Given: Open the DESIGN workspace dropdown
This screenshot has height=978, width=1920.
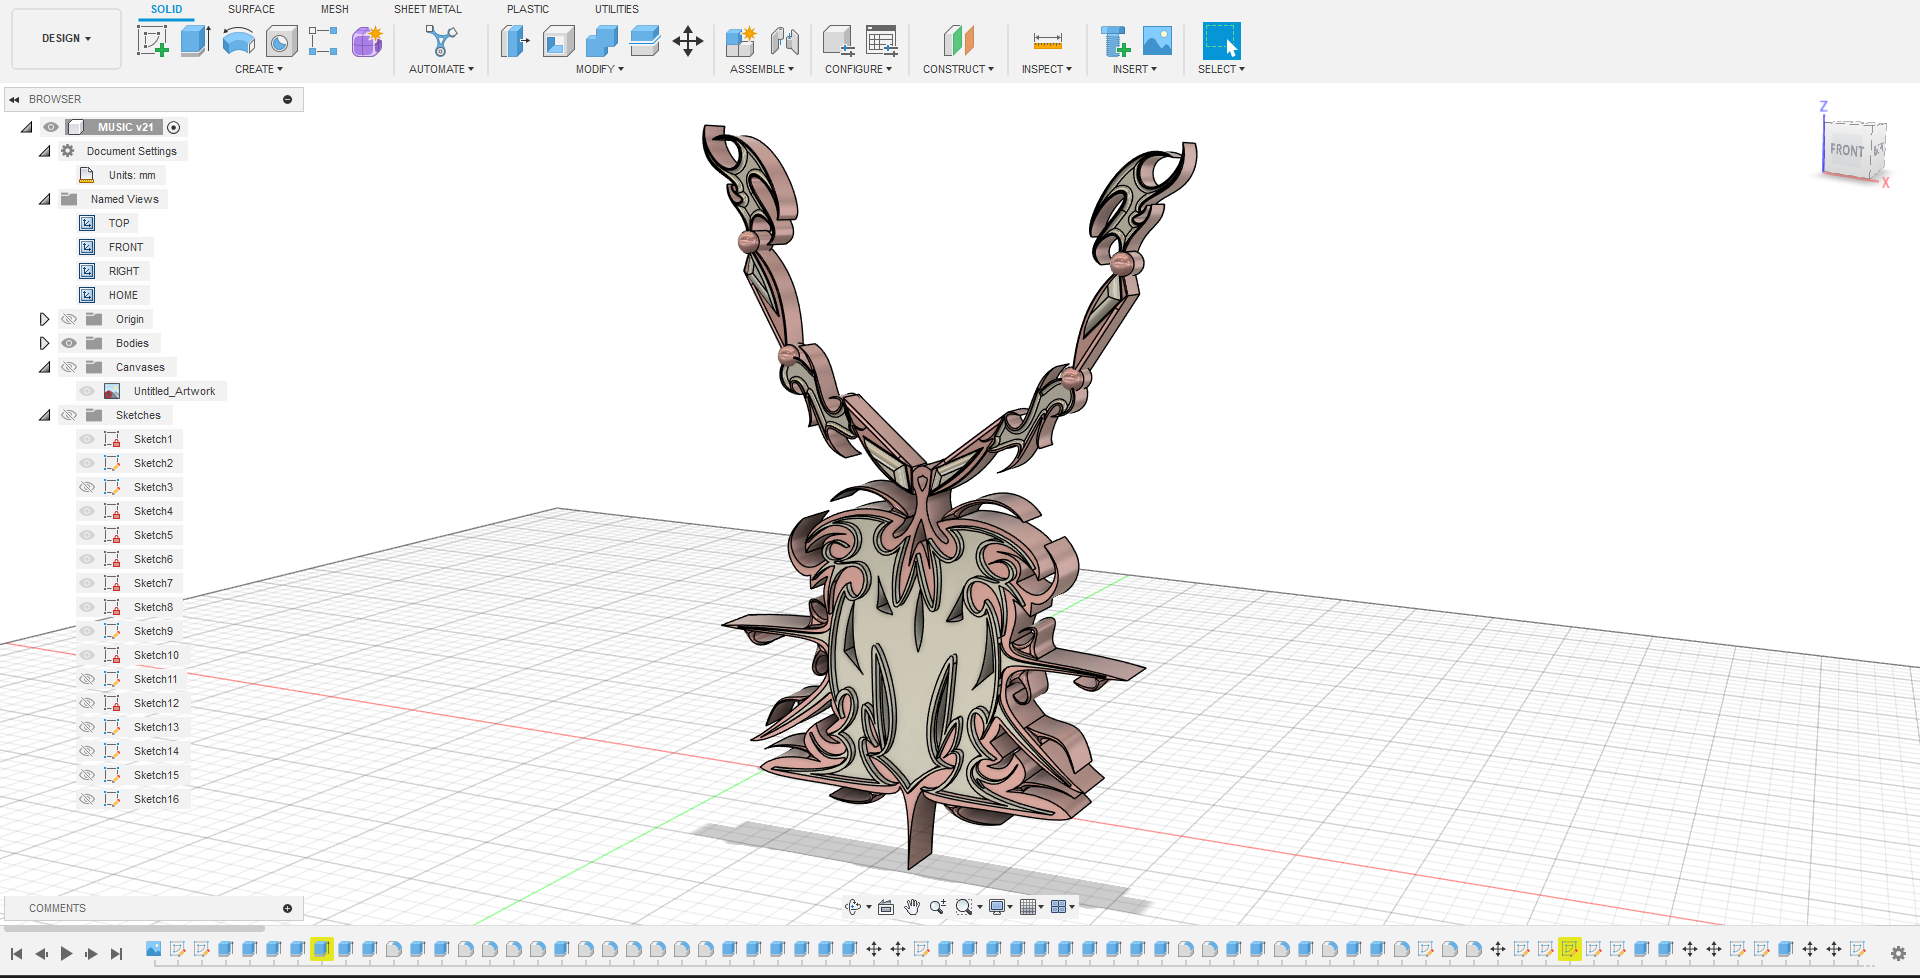Looking at the screenshot, I should pyautogui.click(x=66, y=38).
